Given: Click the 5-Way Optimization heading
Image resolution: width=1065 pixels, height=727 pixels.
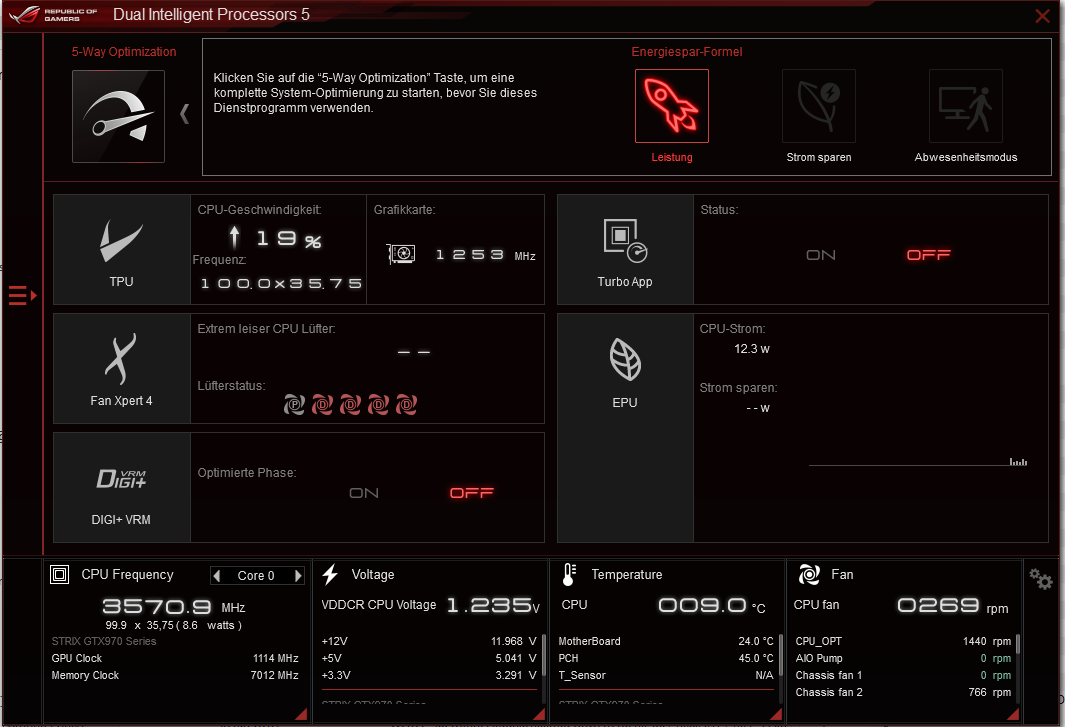Looking at the screenshot, I should pos(124,52).
